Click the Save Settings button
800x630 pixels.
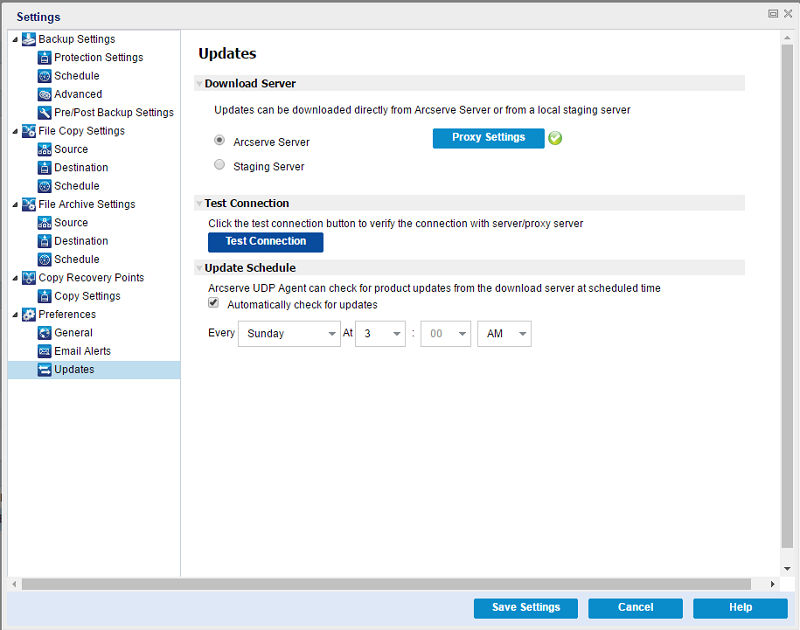coord(526,608)
